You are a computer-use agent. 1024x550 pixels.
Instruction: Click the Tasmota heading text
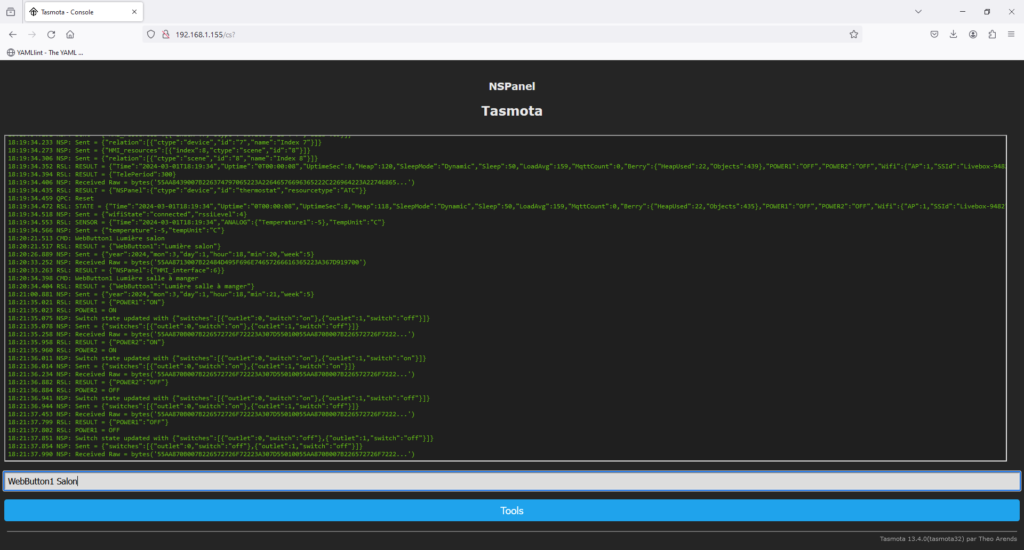pyautogui.click(x=512, y=111)
